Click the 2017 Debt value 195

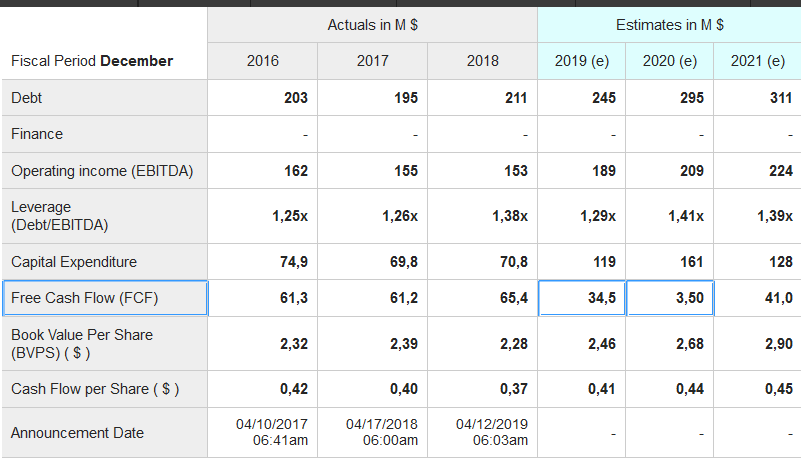405,98
